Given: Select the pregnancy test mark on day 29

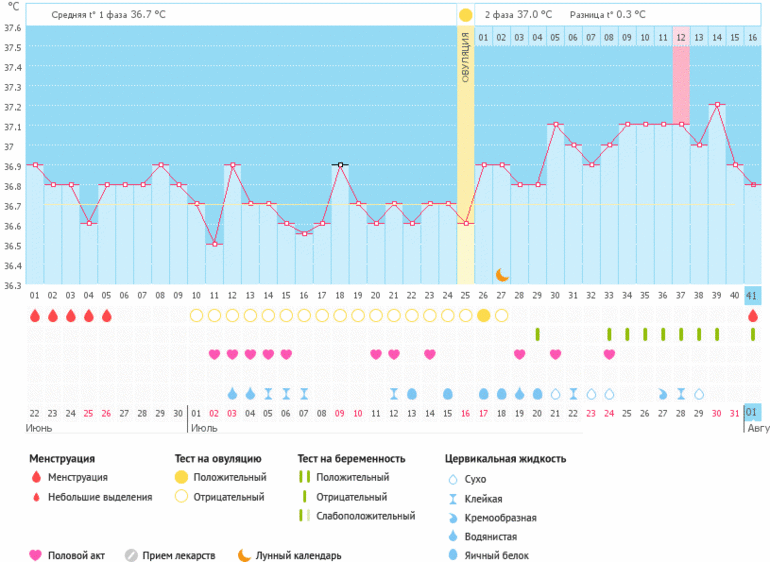Looking at the screenshot, I should coord(538,334).
